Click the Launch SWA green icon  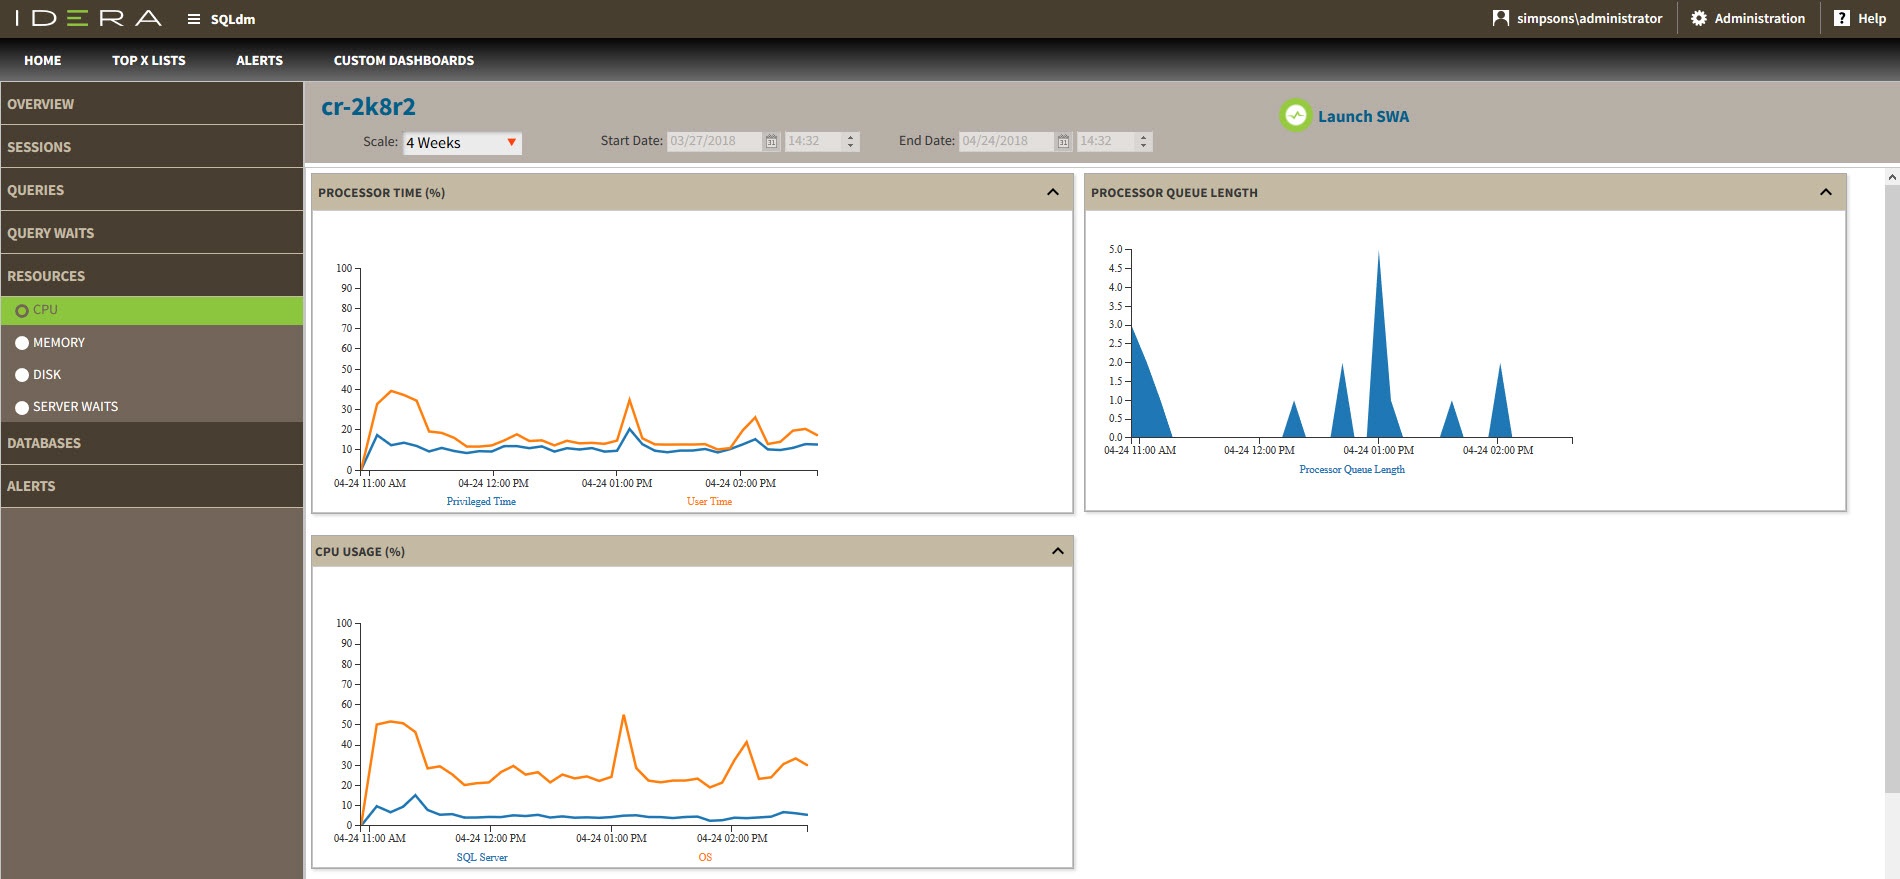pos(1295,116)
